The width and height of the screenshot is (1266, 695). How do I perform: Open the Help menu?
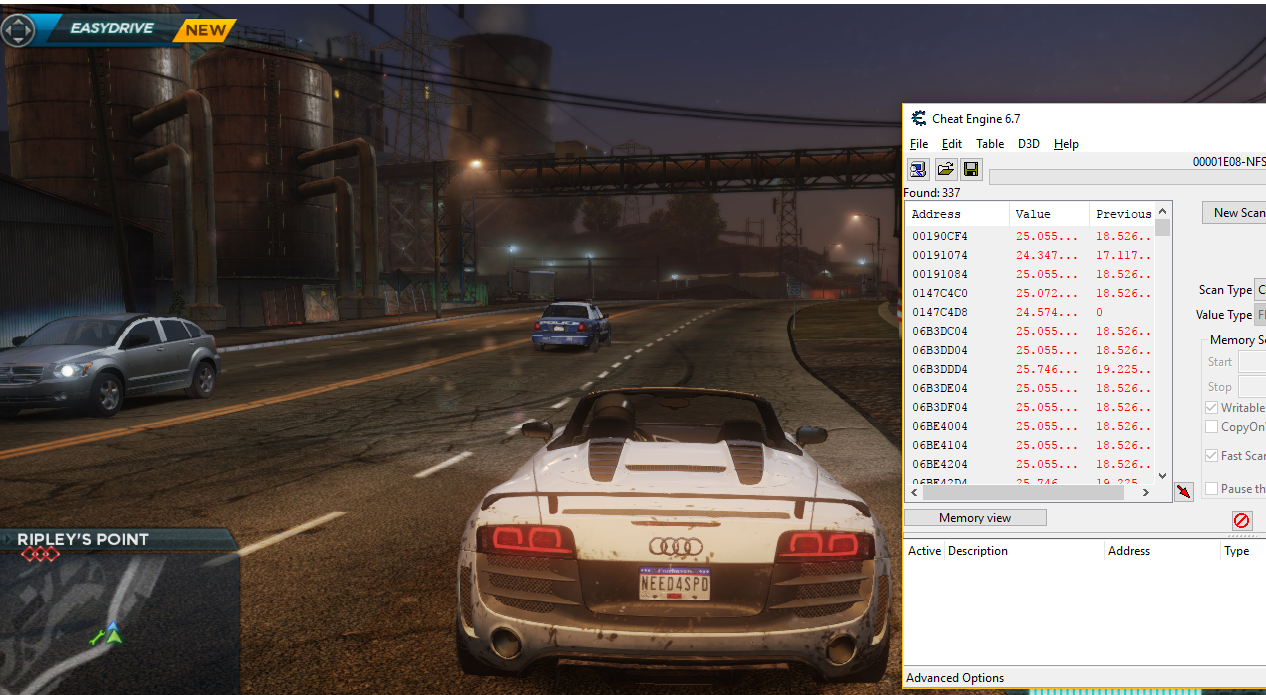(1066, 144)
